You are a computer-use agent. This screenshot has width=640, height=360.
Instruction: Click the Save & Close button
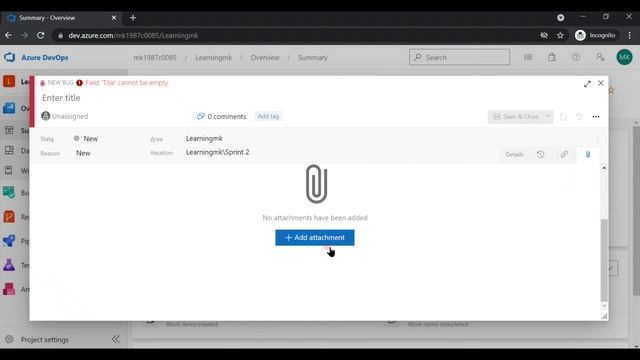(516, 117)
